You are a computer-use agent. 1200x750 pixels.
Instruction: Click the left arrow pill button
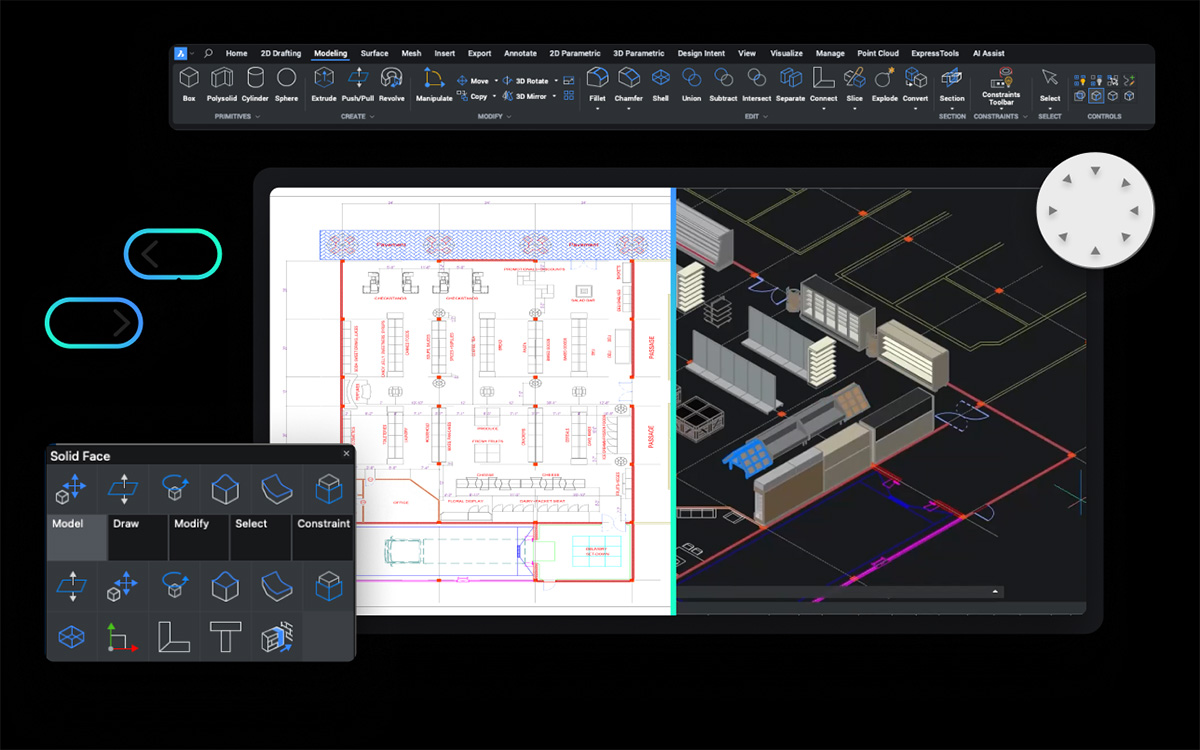pyautogui.click(x=172, y=254)
